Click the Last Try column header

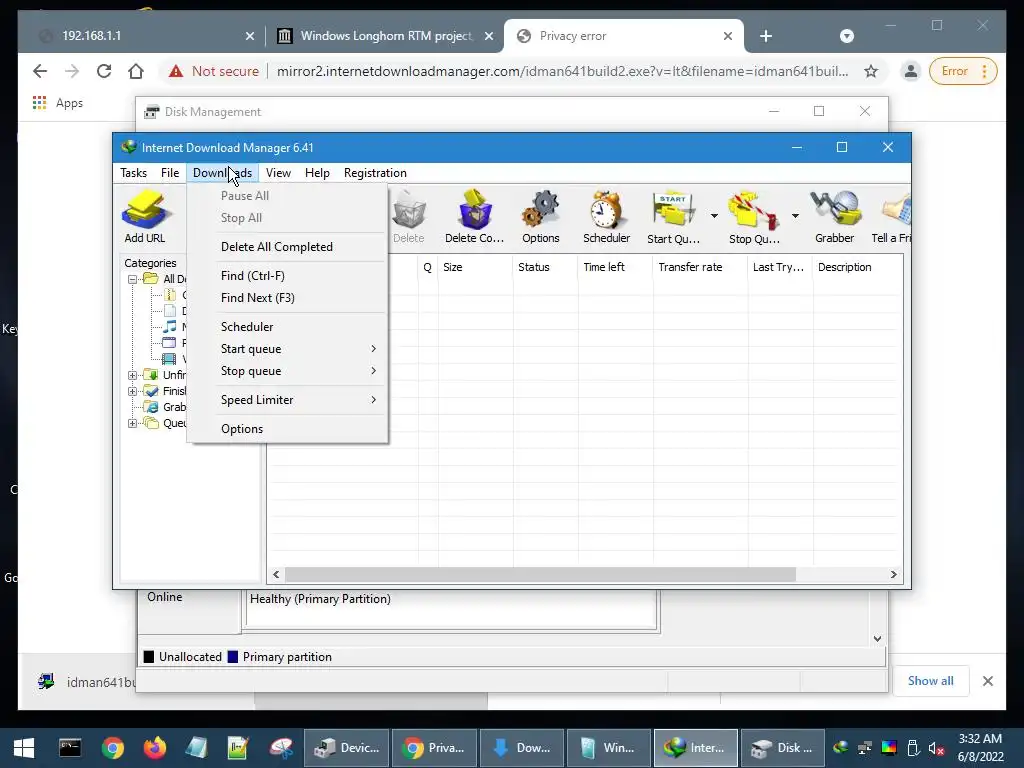tap(779, 267)
